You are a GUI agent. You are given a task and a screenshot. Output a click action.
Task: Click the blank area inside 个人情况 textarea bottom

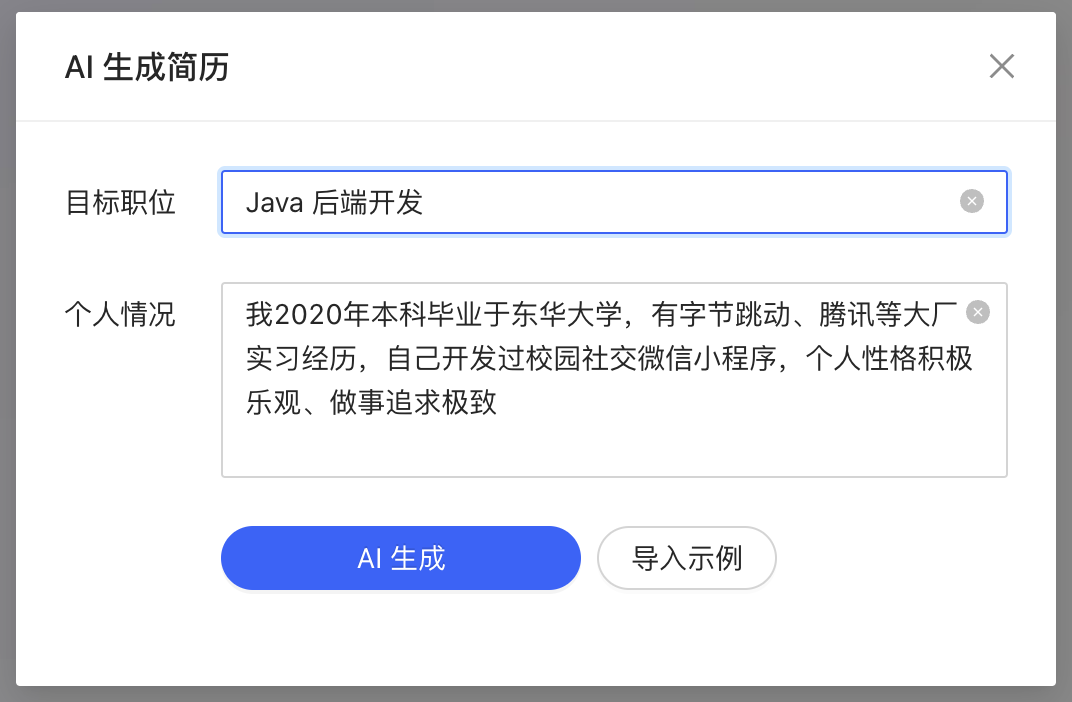click(614, 449)
